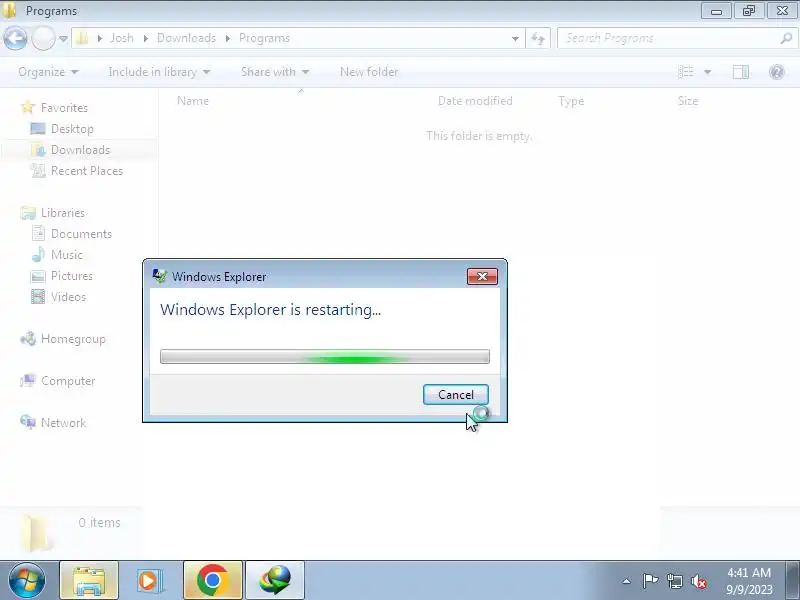Expand the arrow after Downloads in path
800x600 pixels.
click(228, 38)
